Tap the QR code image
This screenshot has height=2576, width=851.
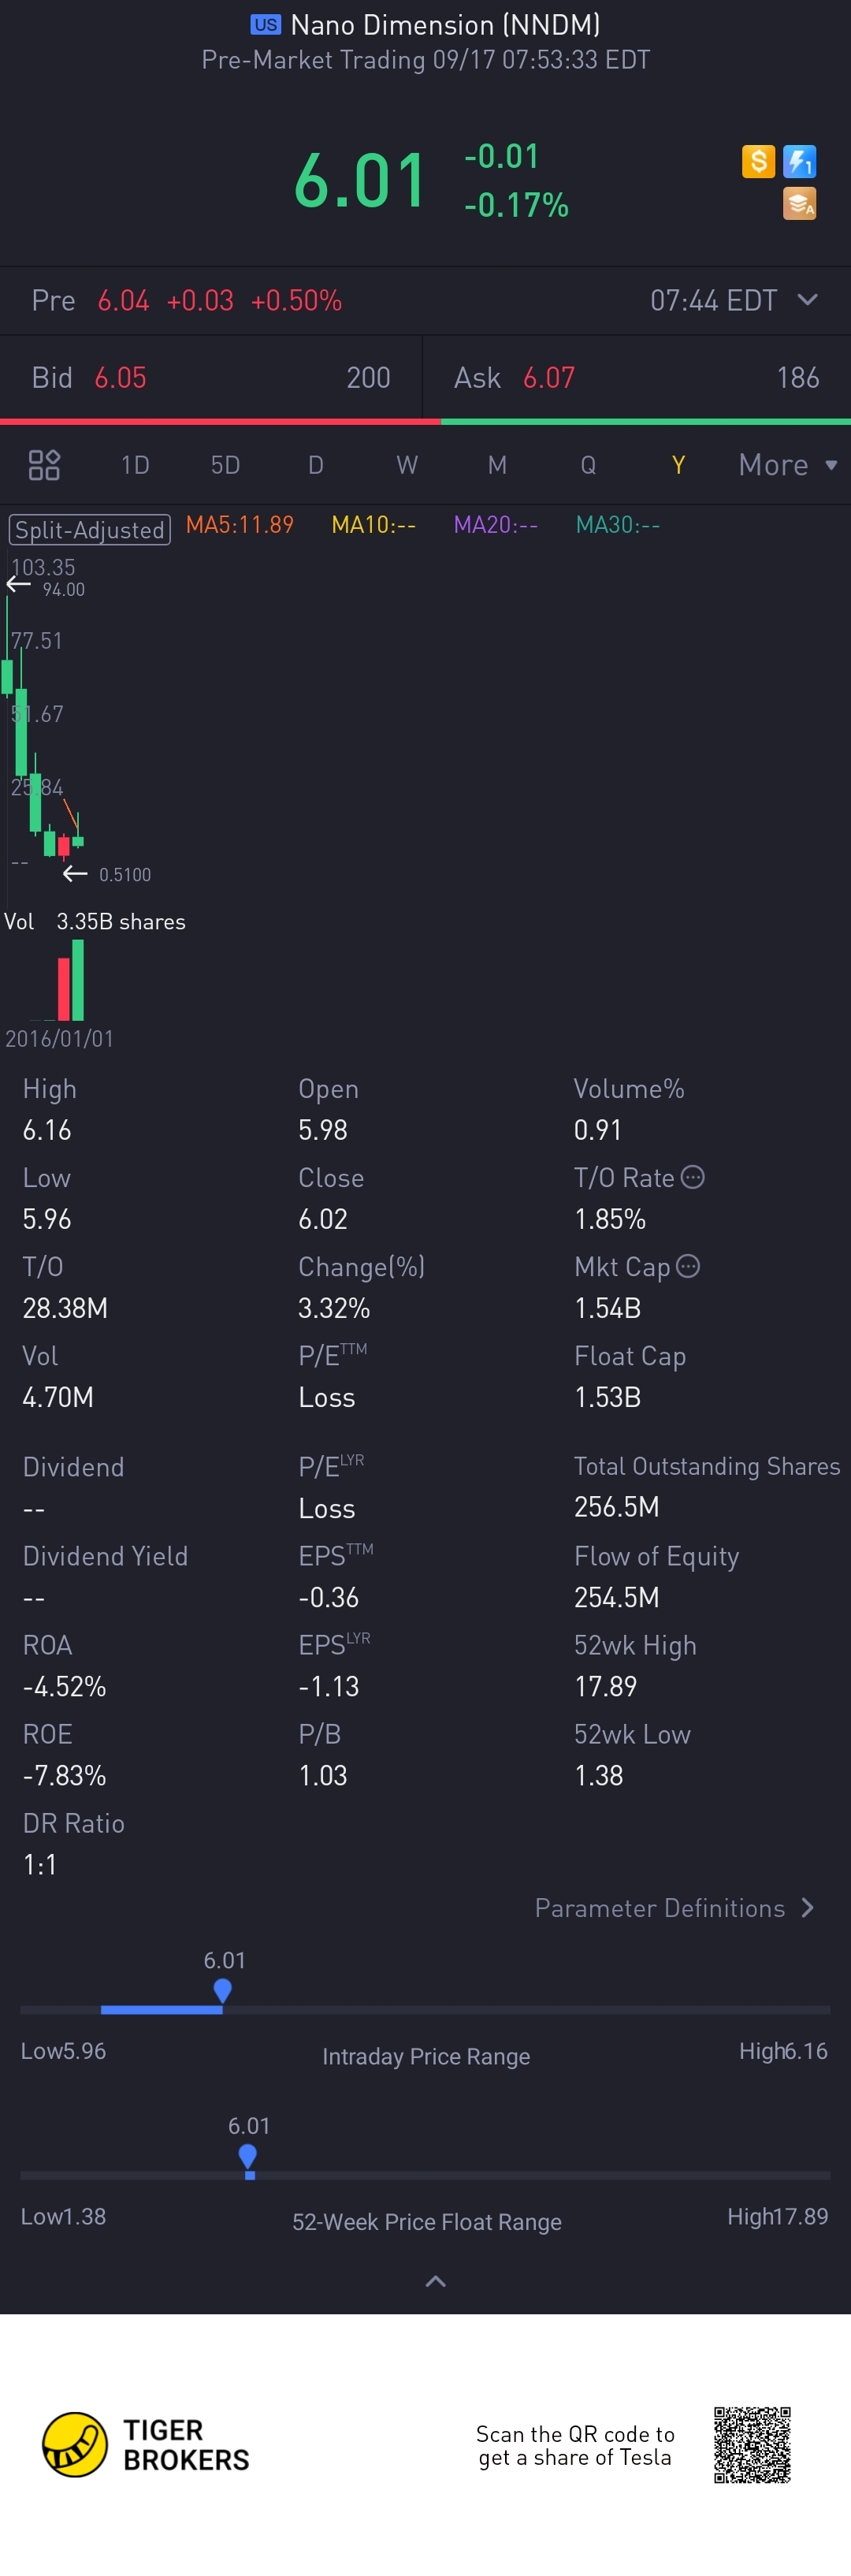click(752, 2444)
